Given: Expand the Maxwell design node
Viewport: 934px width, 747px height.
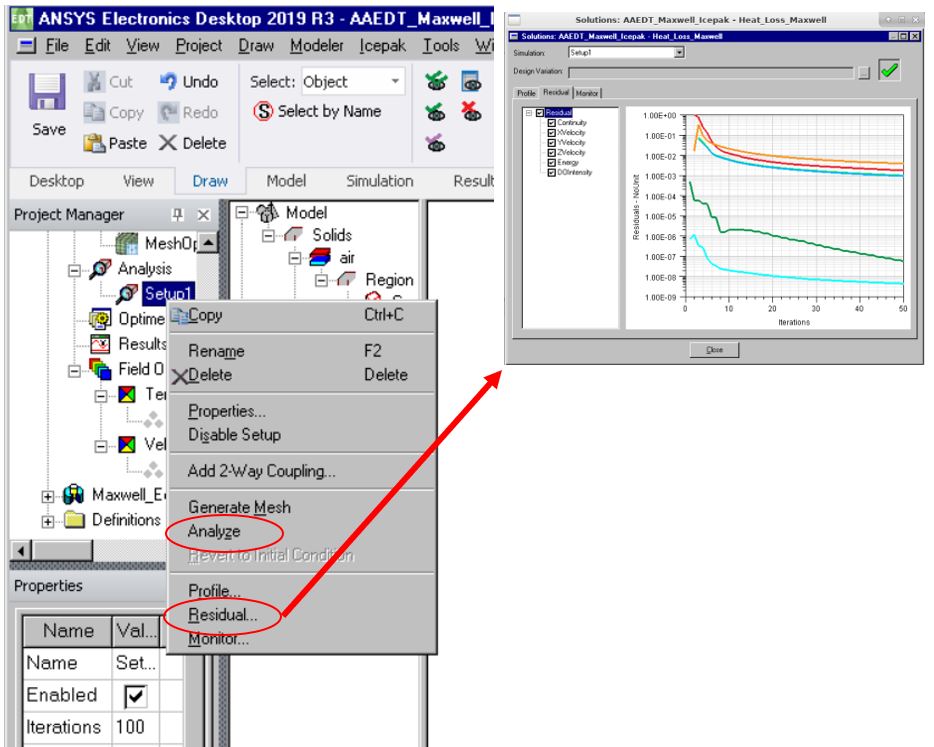Looking at the screenshot, I should click(x=48, y=496).
